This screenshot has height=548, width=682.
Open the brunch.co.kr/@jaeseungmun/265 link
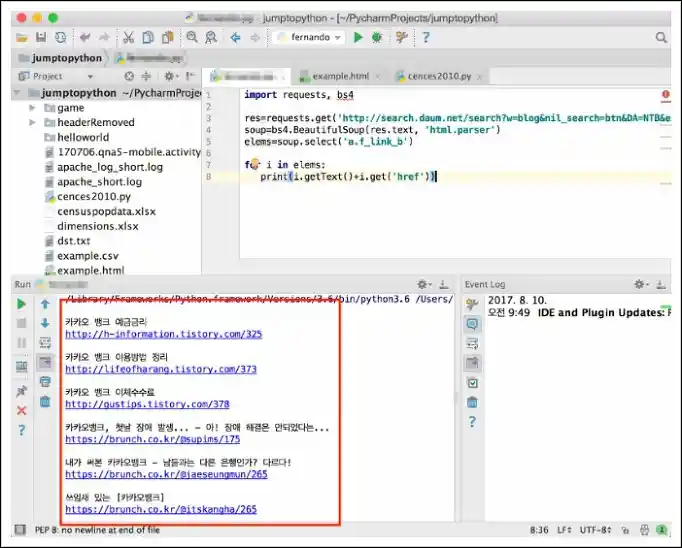(166, 474)
